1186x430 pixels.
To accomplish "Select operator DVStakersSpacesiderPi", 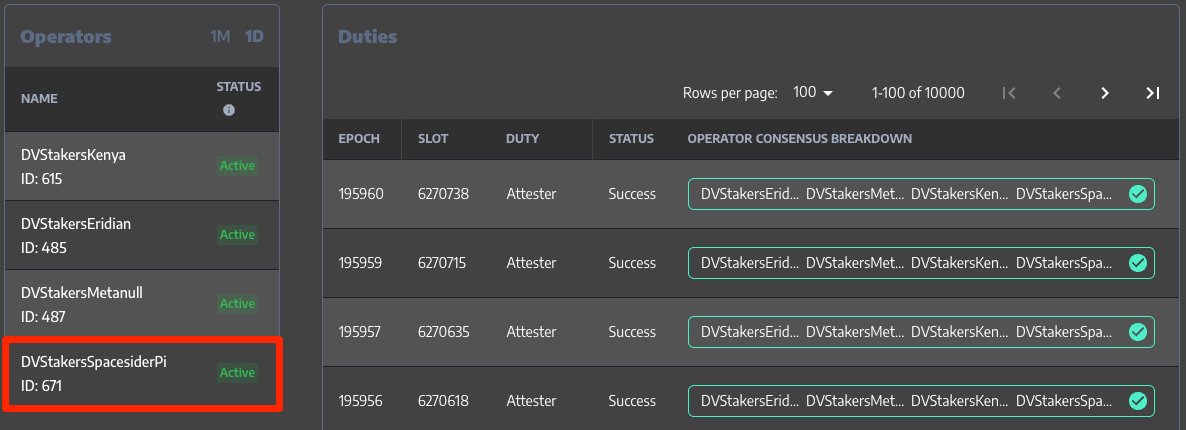I will [x=142, y=373].
